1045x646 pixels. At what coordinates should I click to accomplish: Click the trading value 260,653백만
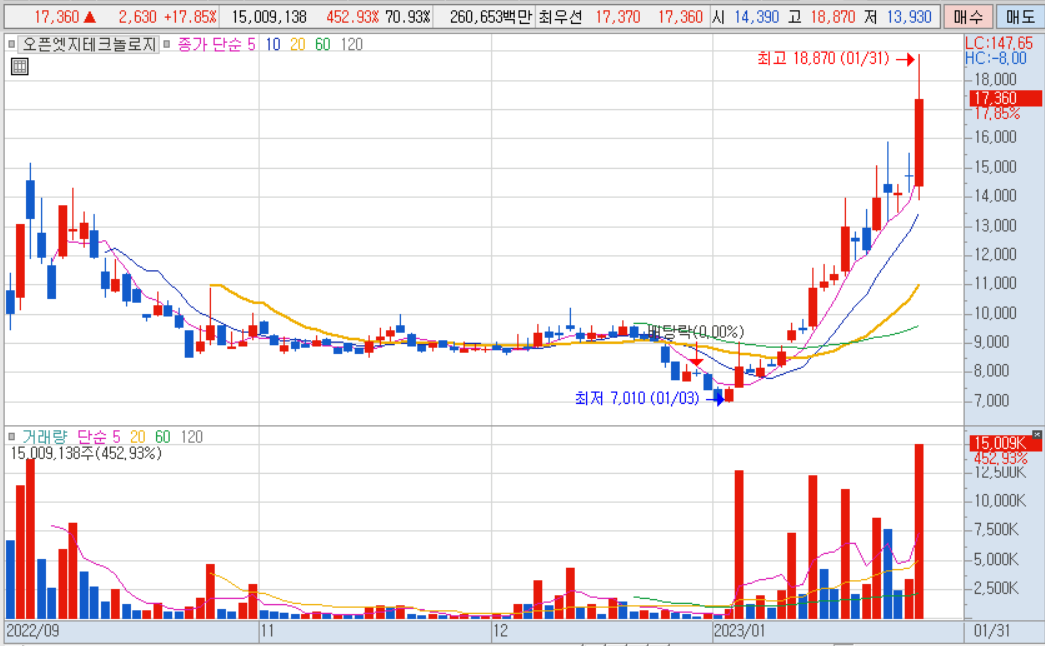click(491, 17)
